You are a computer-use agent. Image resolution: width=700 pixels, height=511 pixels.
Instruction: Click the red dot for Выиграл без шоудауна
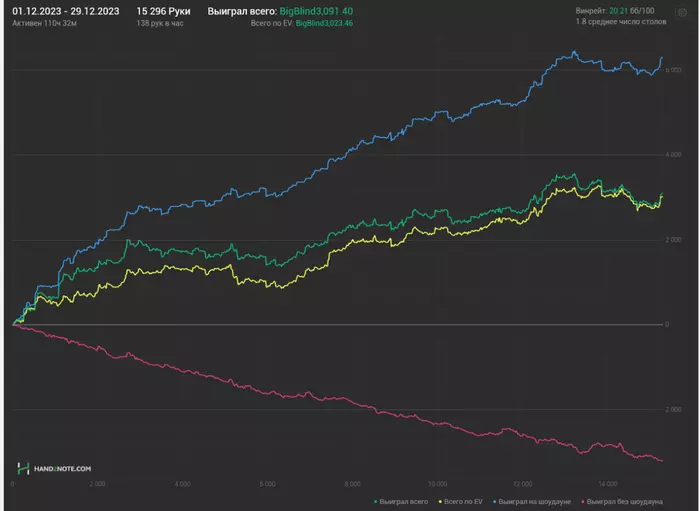click(583, 499)
